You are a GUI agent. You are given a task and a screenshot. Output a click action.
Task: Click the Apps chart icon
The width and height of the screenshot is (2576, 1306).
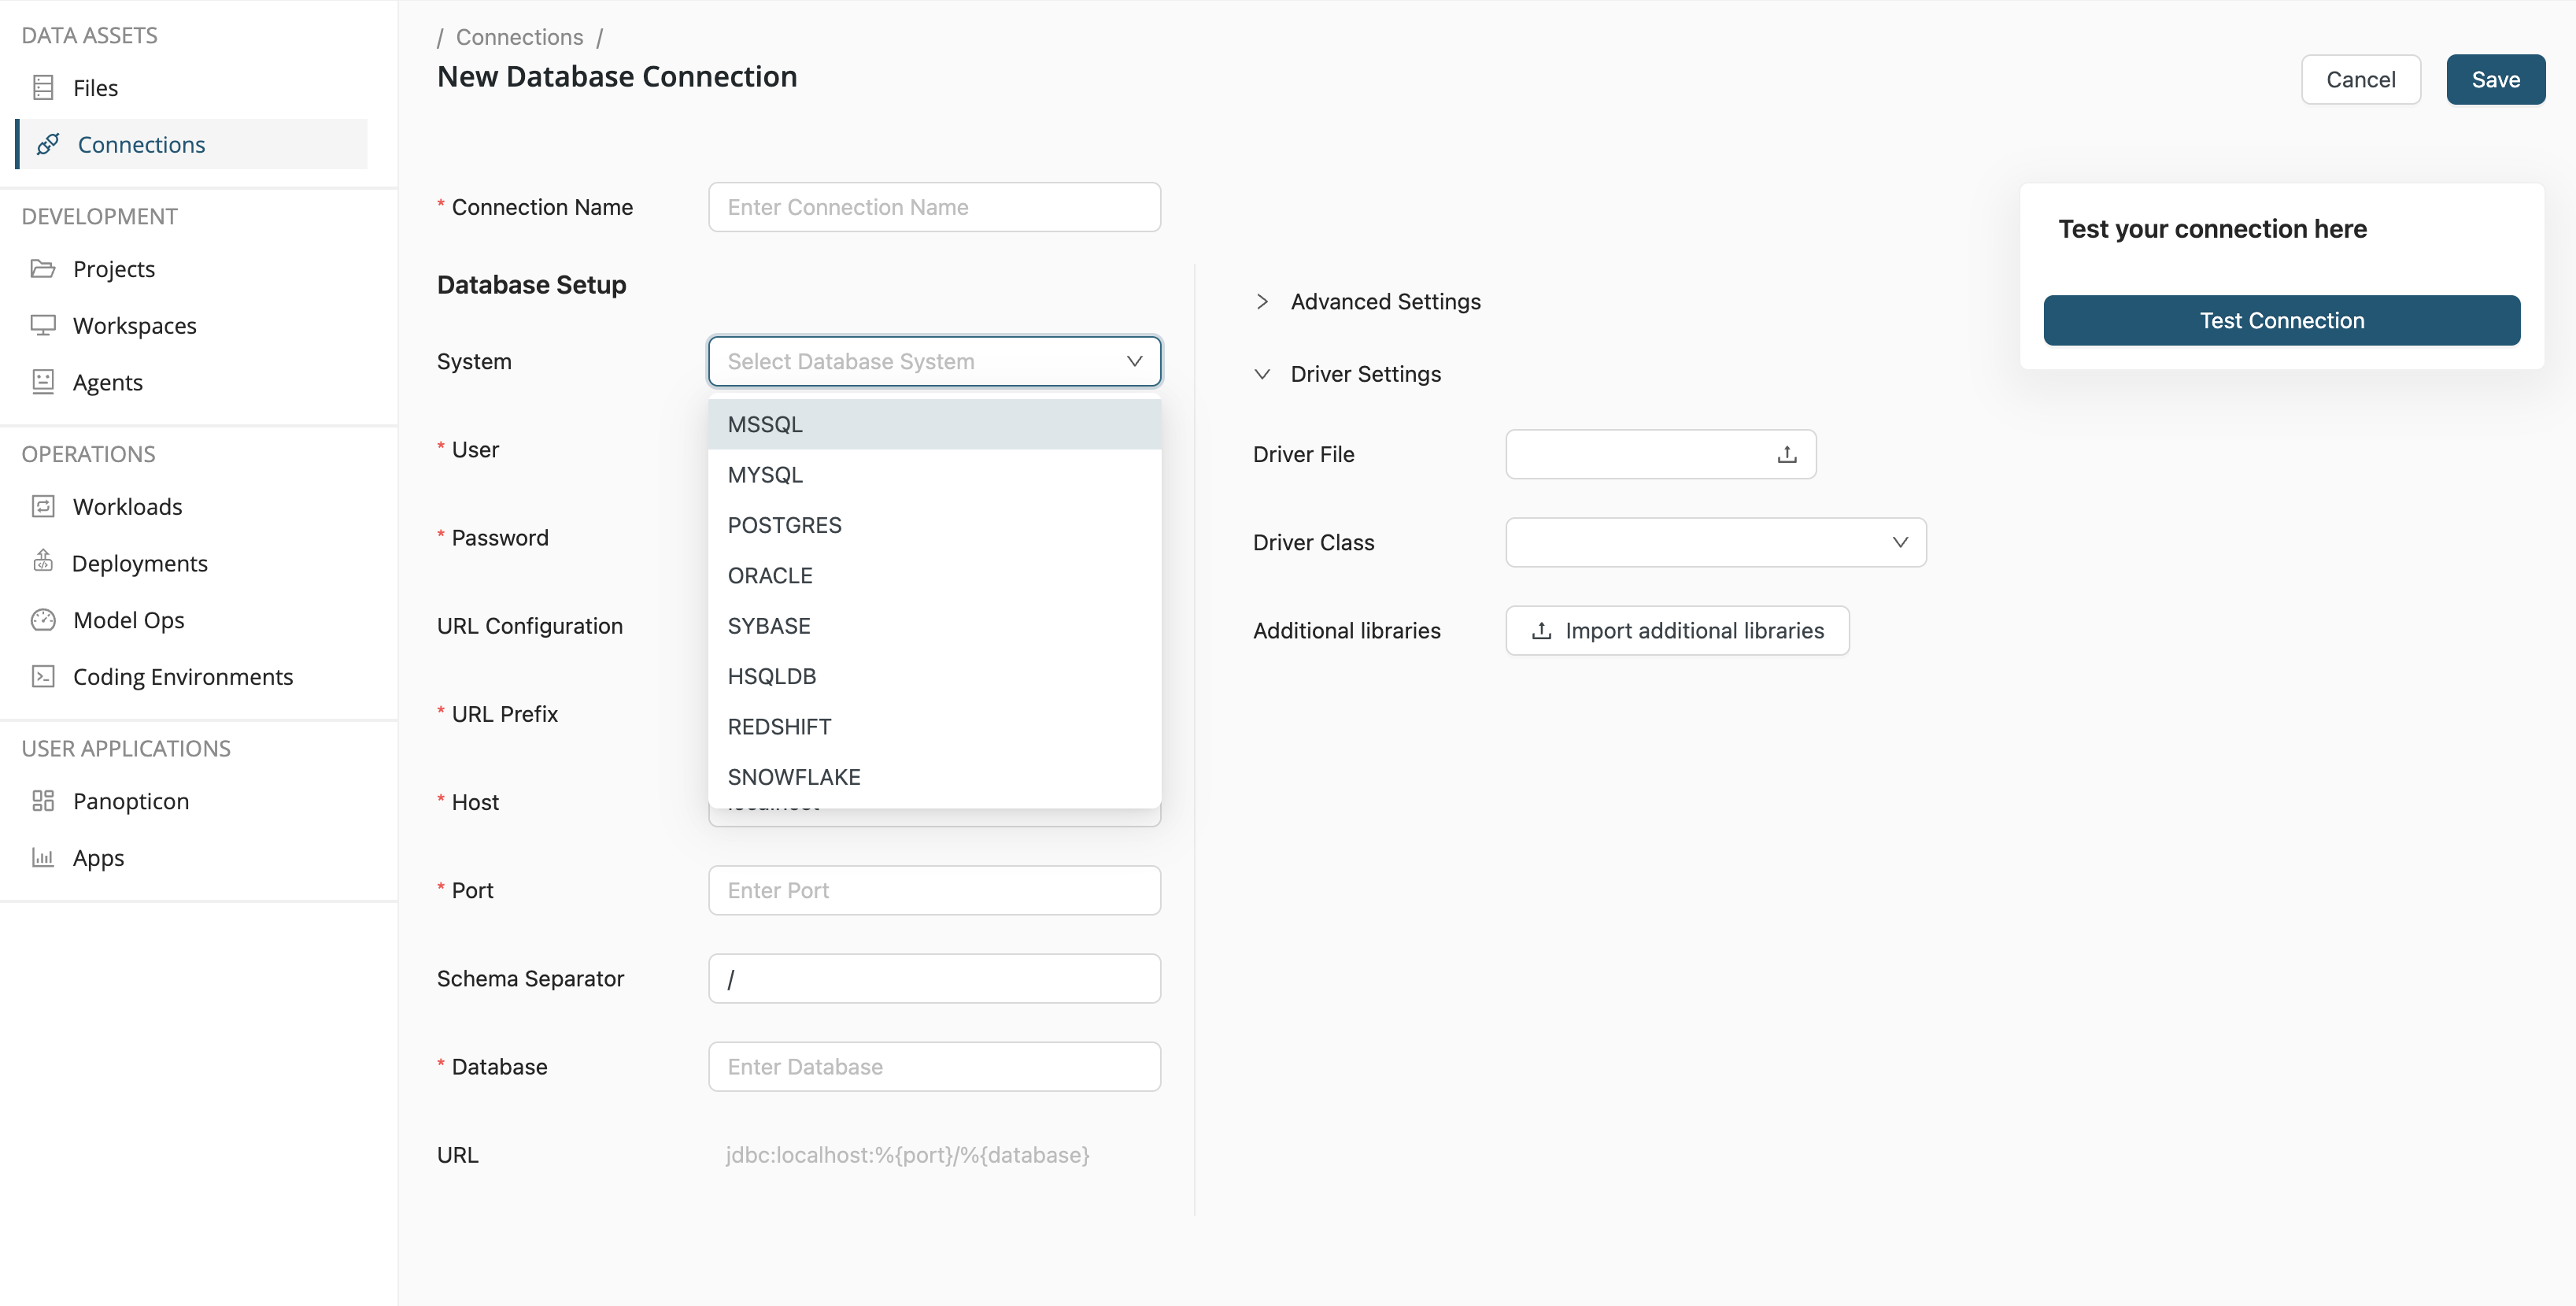point(43,858)
